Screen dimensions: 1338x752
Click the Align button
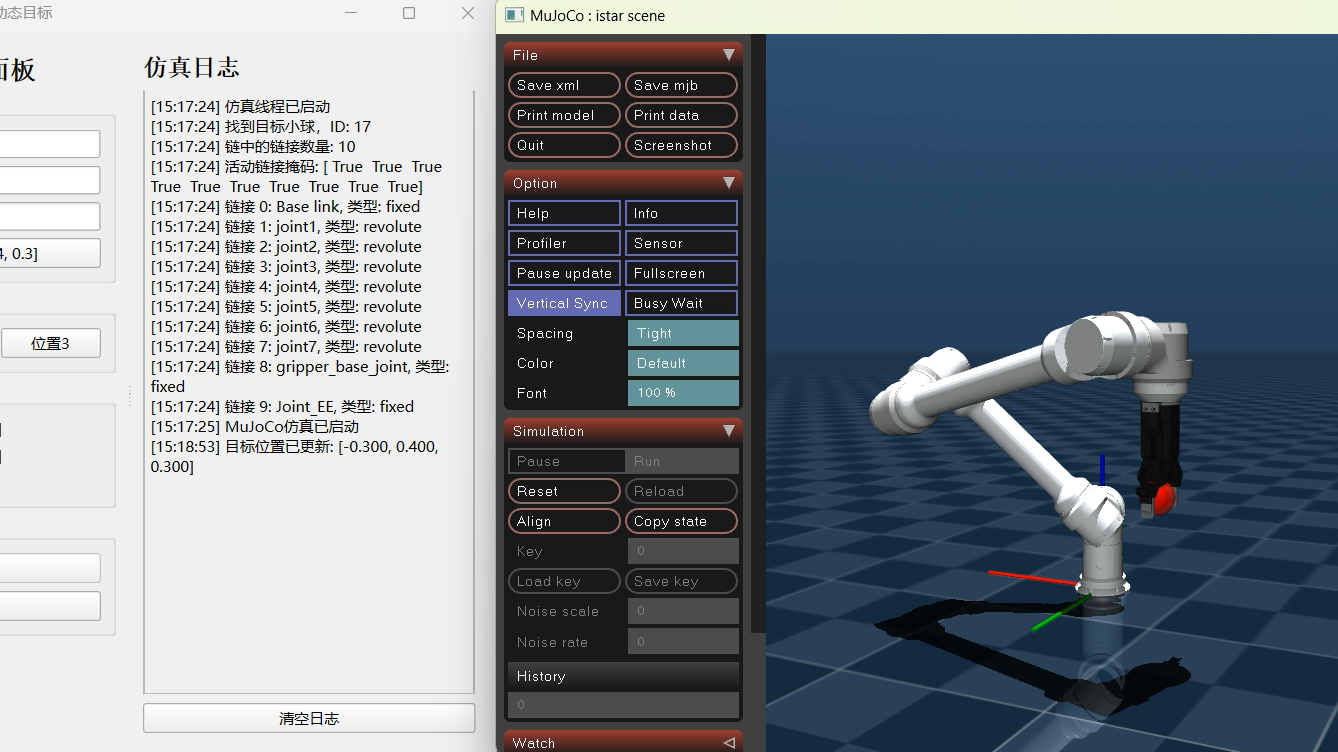pyautogui.click(x=564, y=521)
